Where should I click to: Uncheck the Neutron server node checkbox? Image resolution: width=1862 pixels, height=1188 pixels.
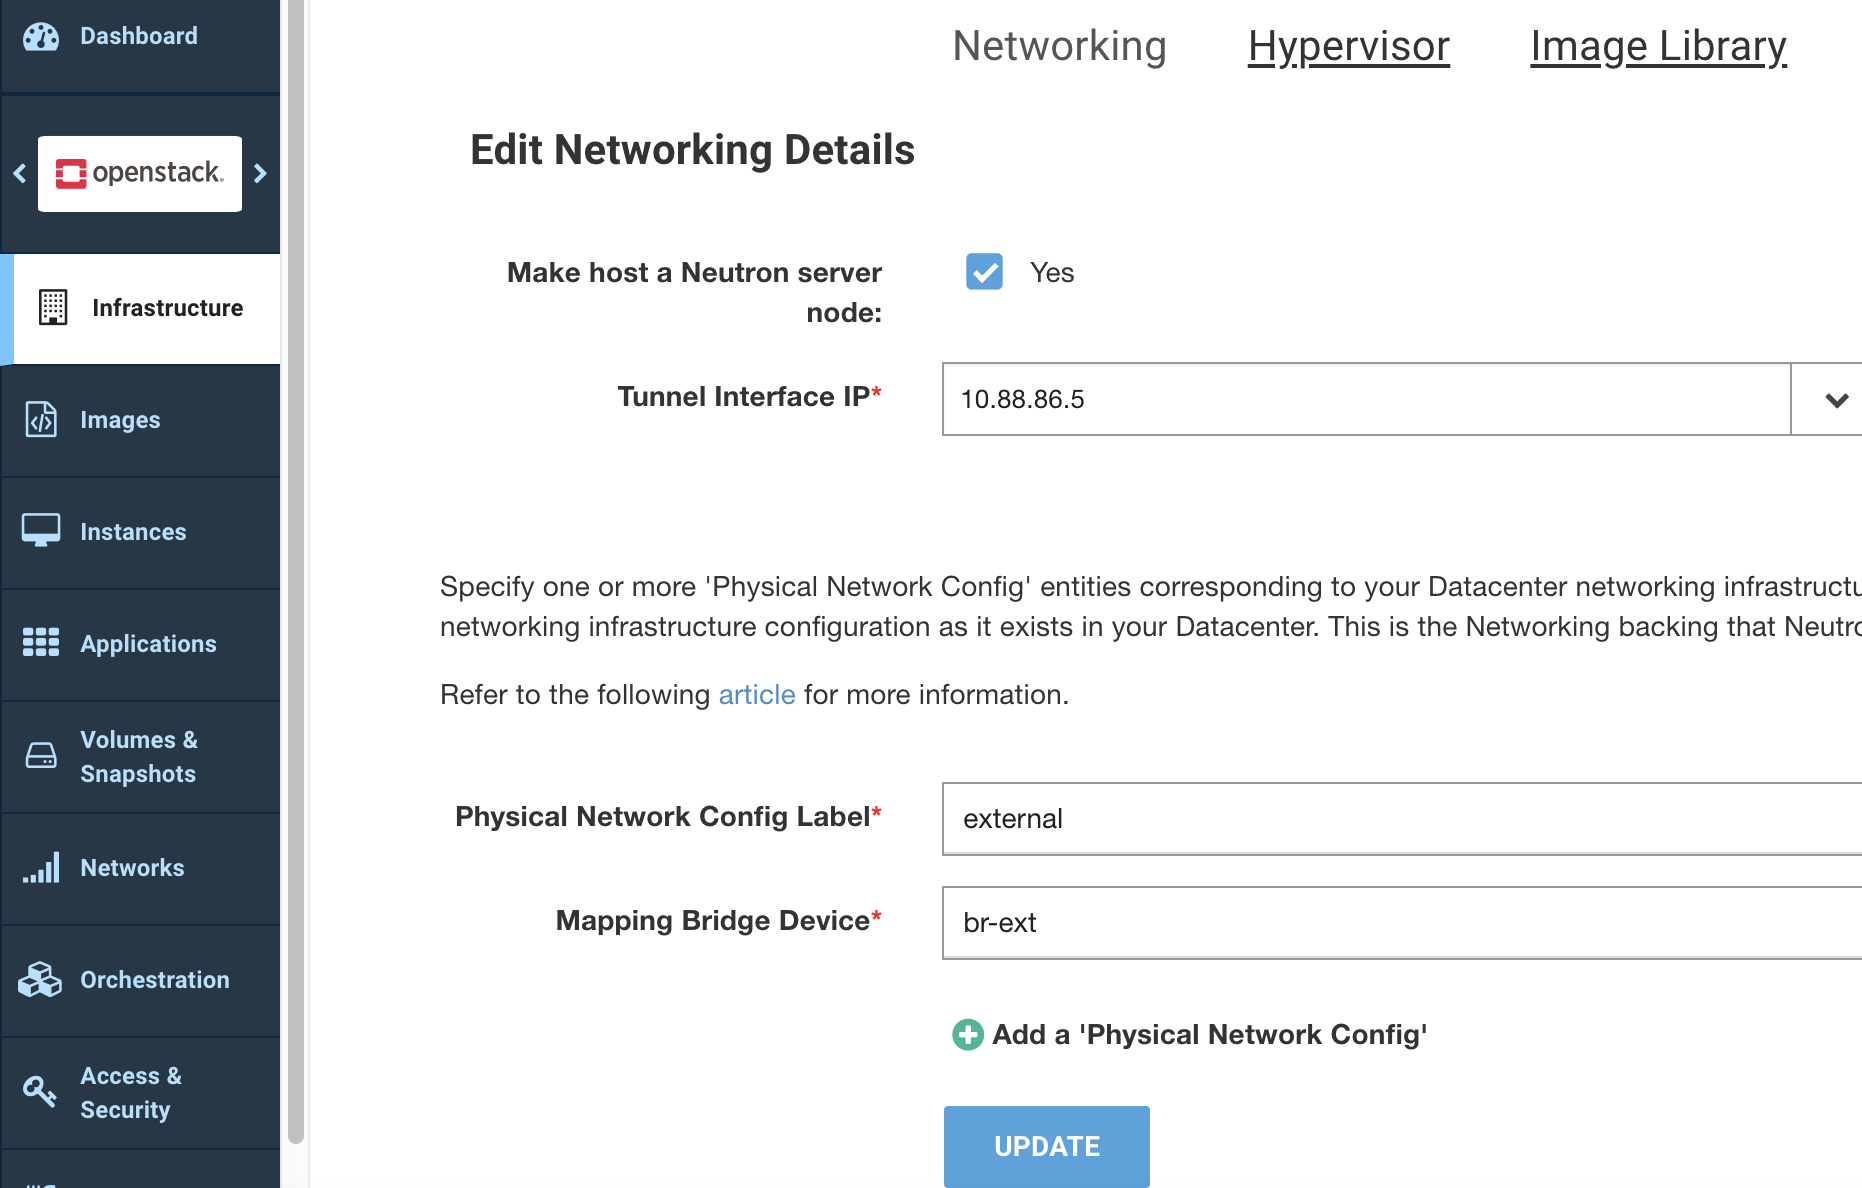pos(984,272)
